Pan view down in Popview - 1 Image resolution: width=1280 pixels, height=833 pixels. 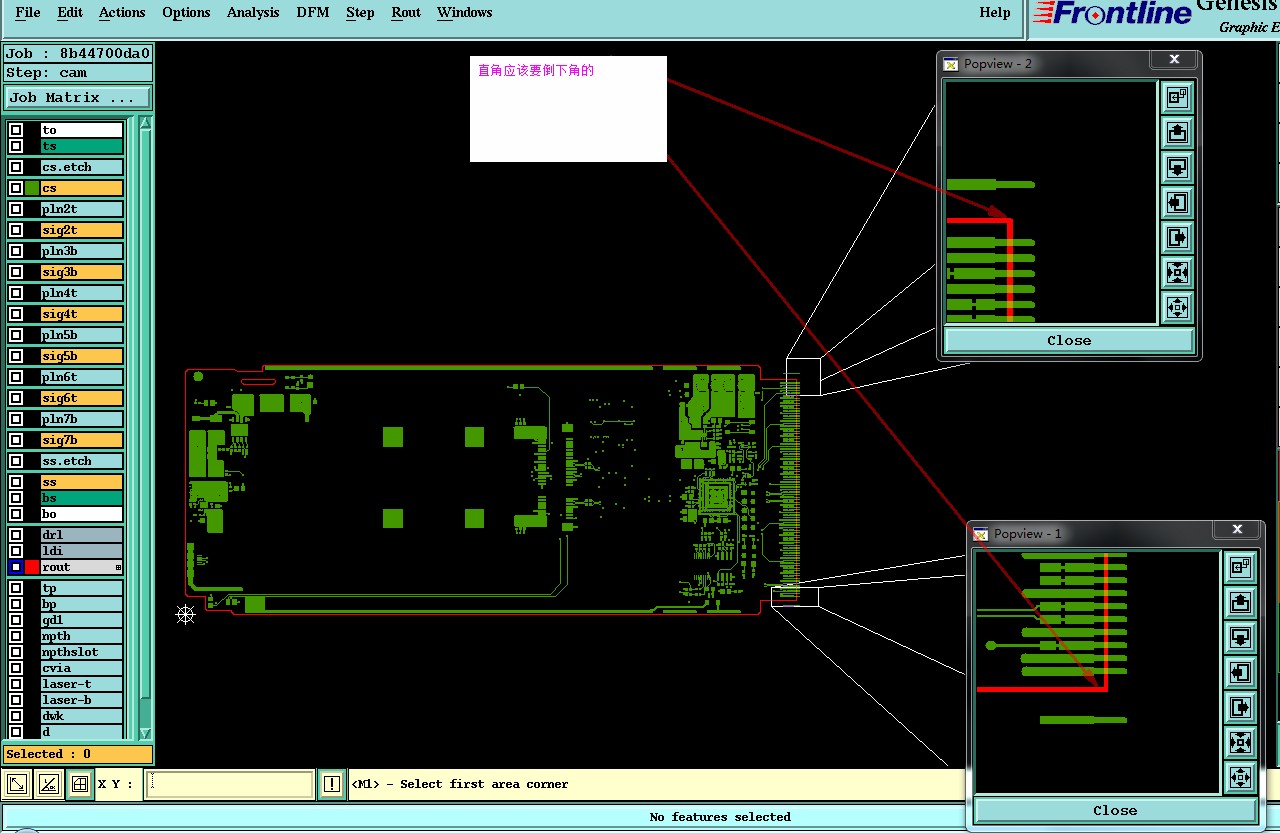pyautogui.click(x=1240, y=637)
